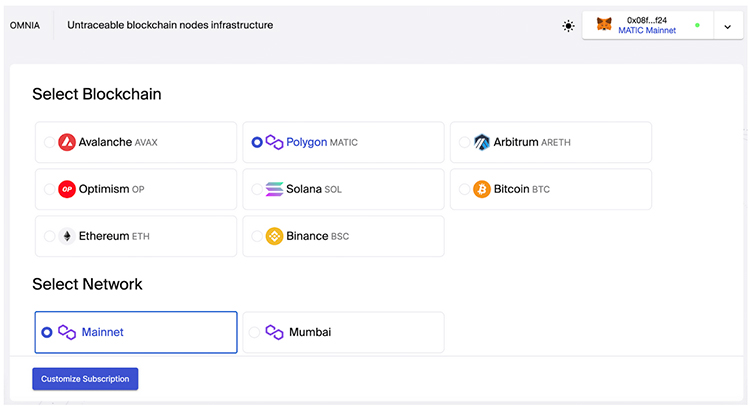Select the Avalanche AVAX radio button
750x406 pixels.
tap(49, 143)
